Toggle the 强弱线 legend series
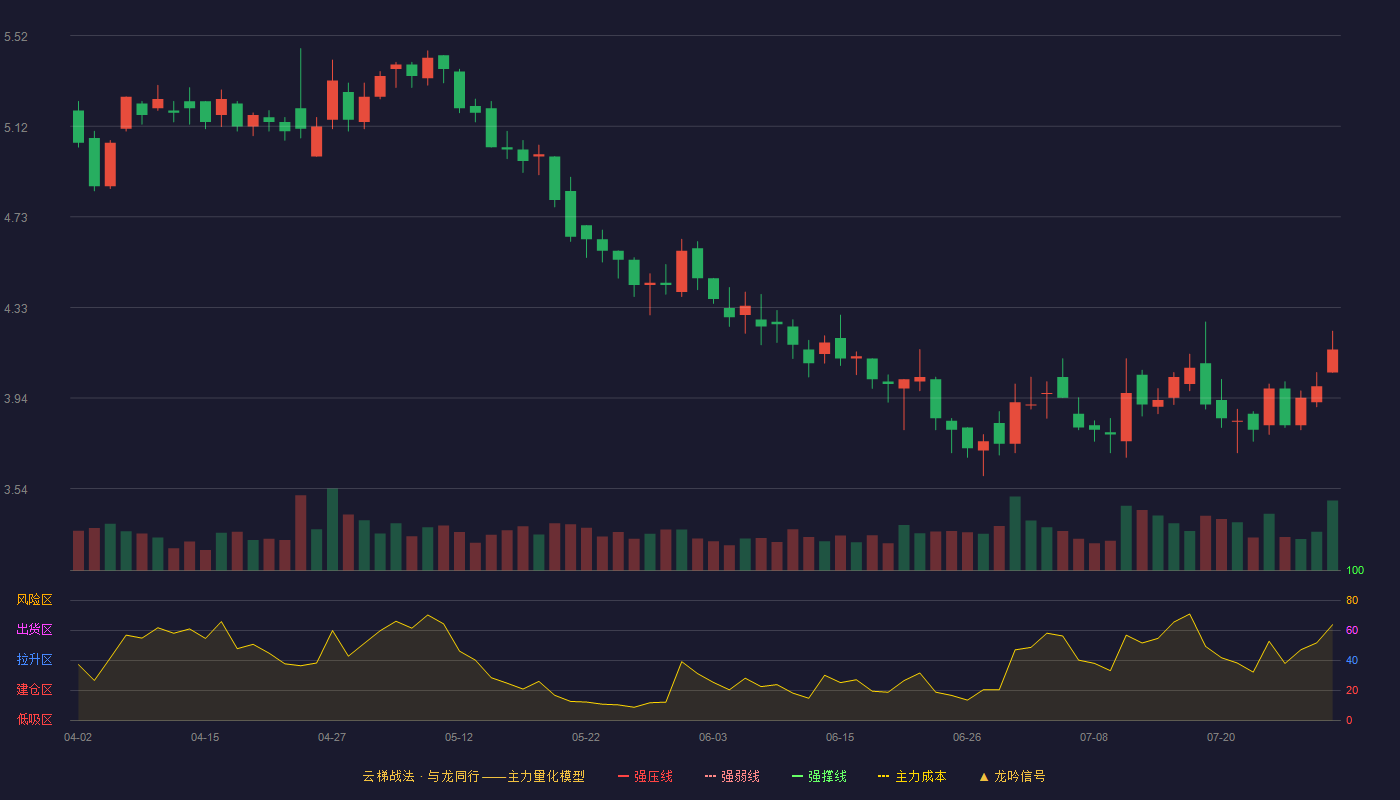1400x800 pixels. point(732,776)
